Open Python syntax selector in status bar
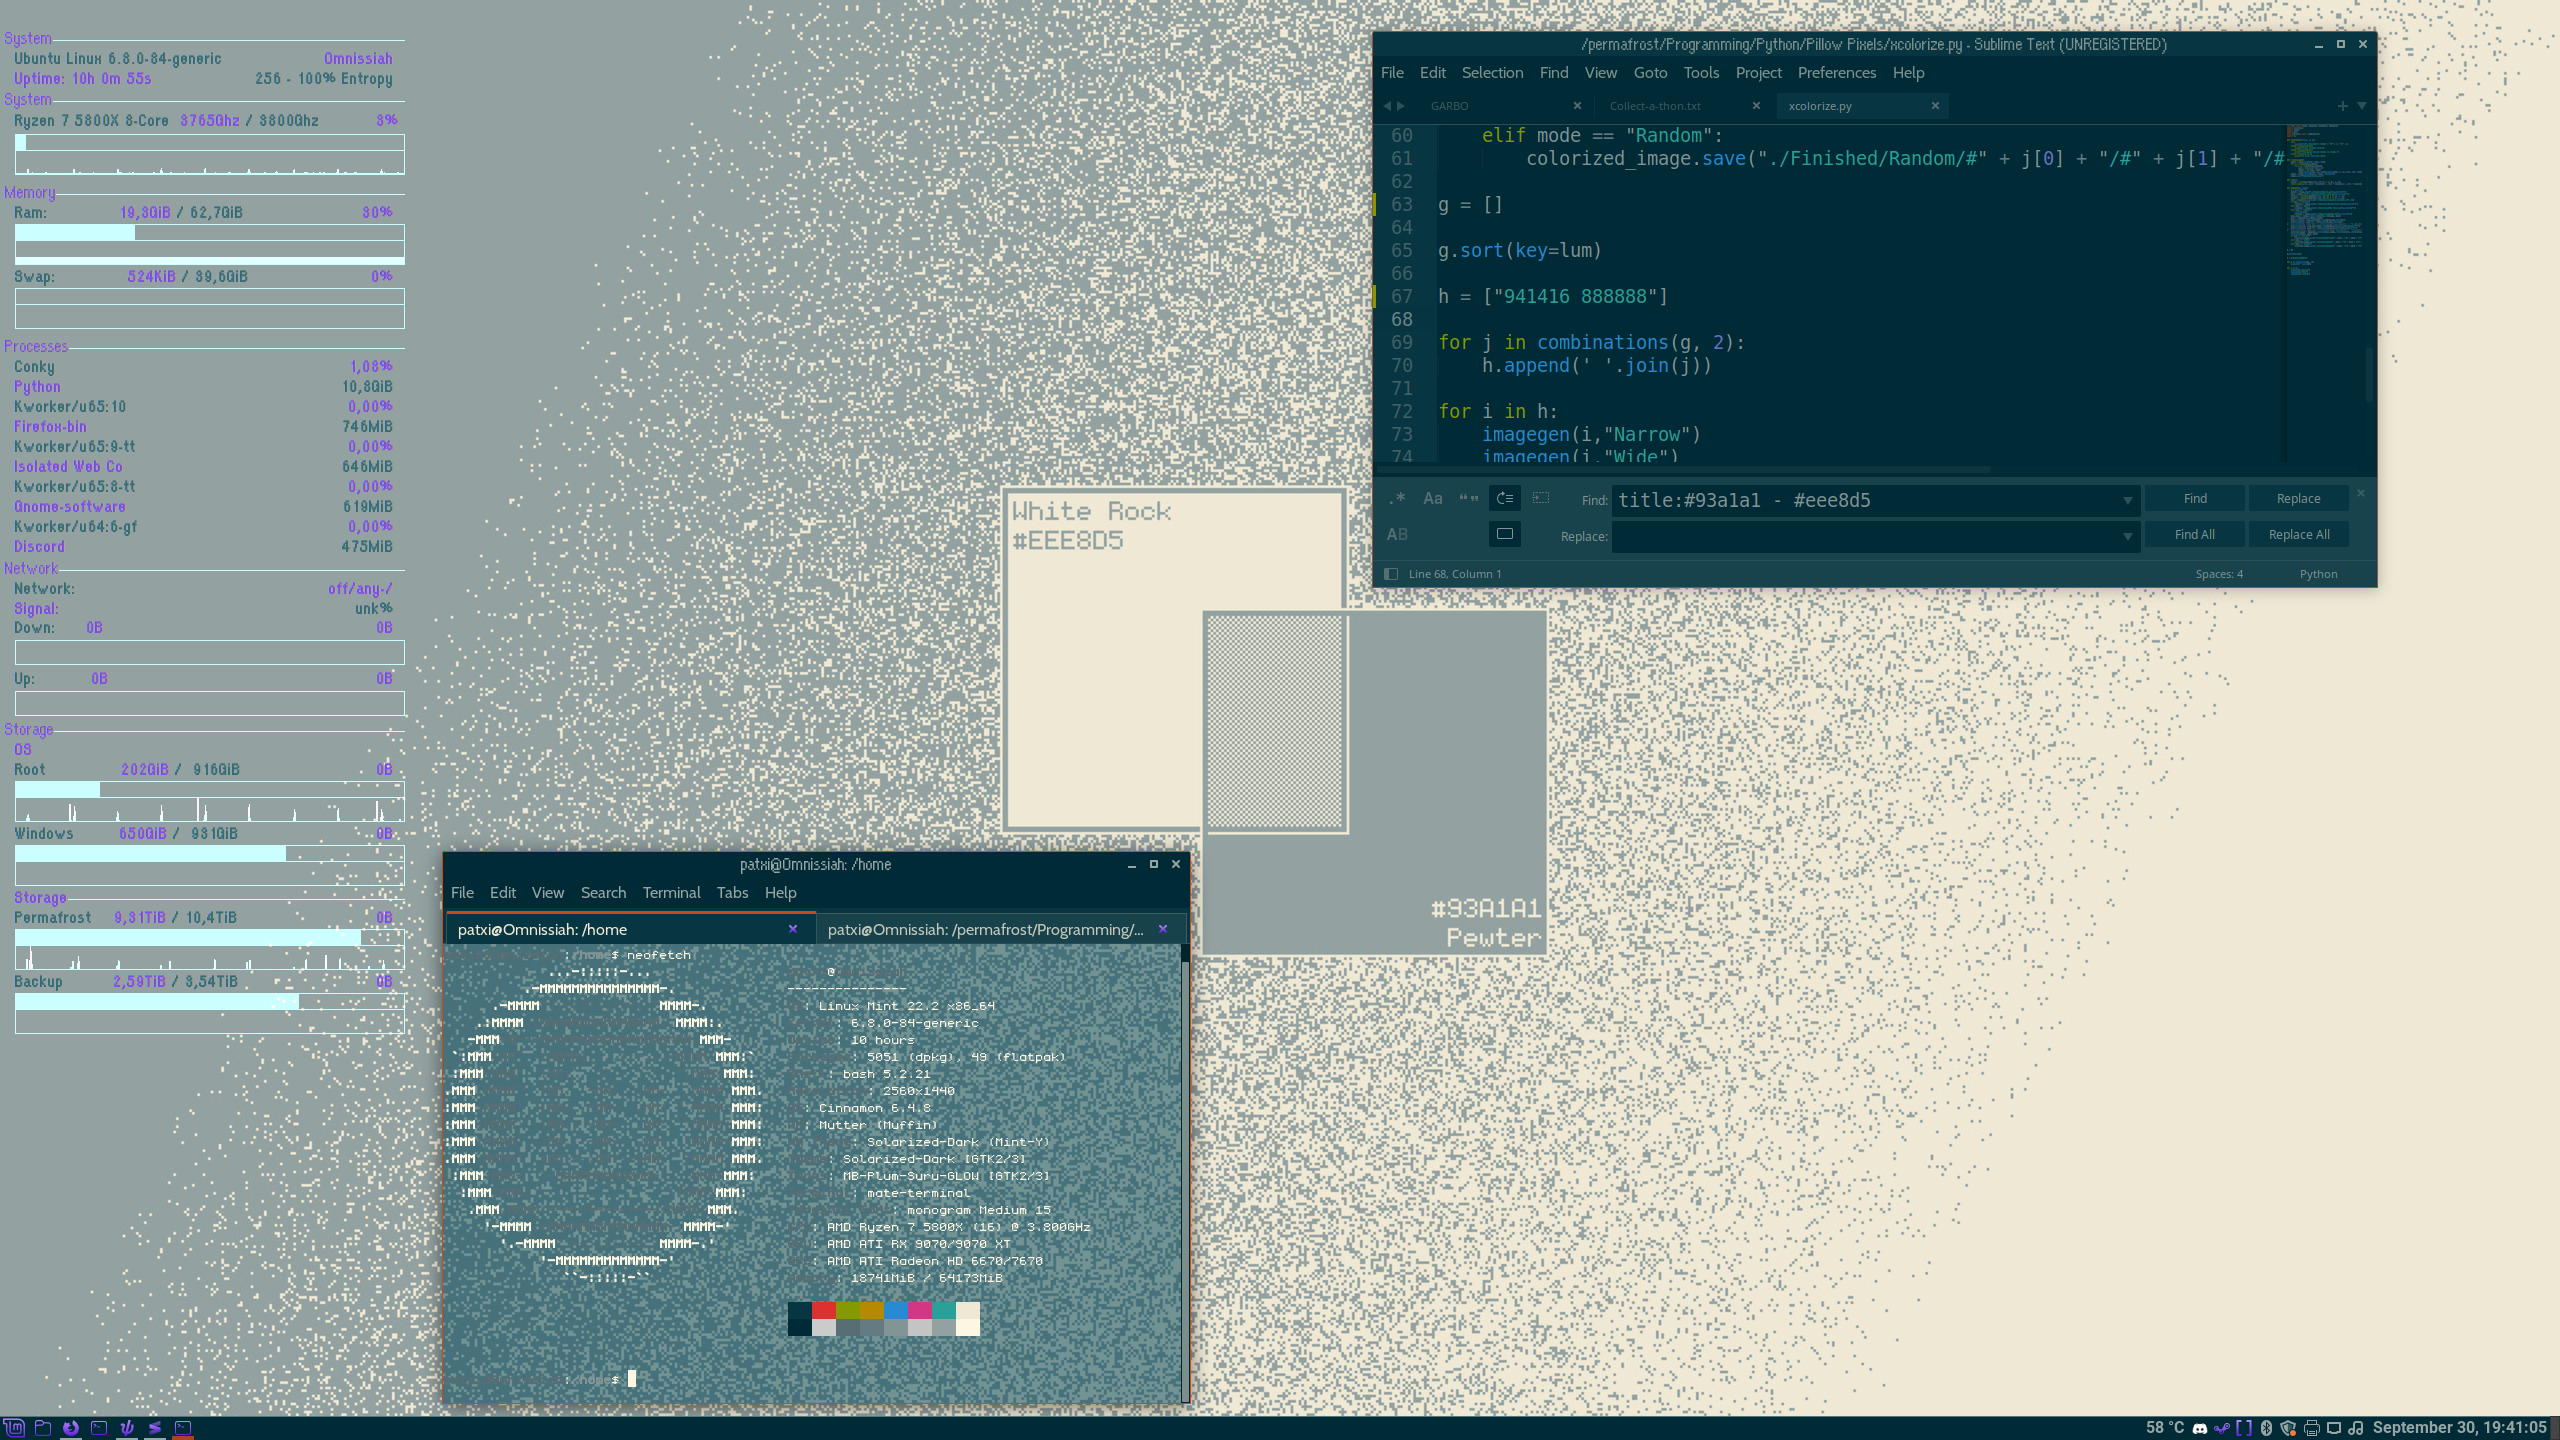Screen dimensions: 2560x1440 click(x=2318, y=574)
